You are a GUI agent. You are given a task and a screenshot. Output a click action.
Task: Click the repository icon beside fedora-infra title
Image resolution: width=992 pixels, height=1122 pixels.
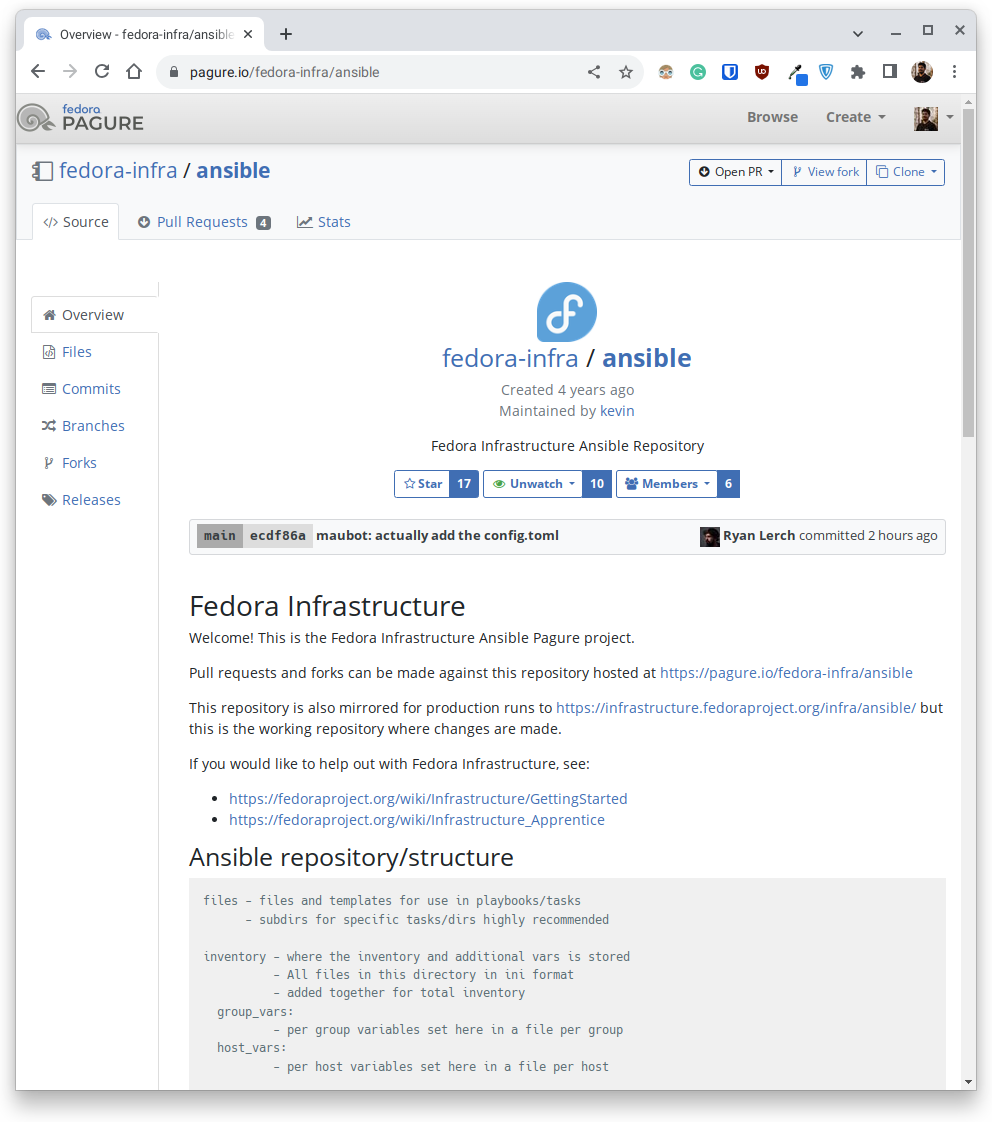tap(42, 171)
